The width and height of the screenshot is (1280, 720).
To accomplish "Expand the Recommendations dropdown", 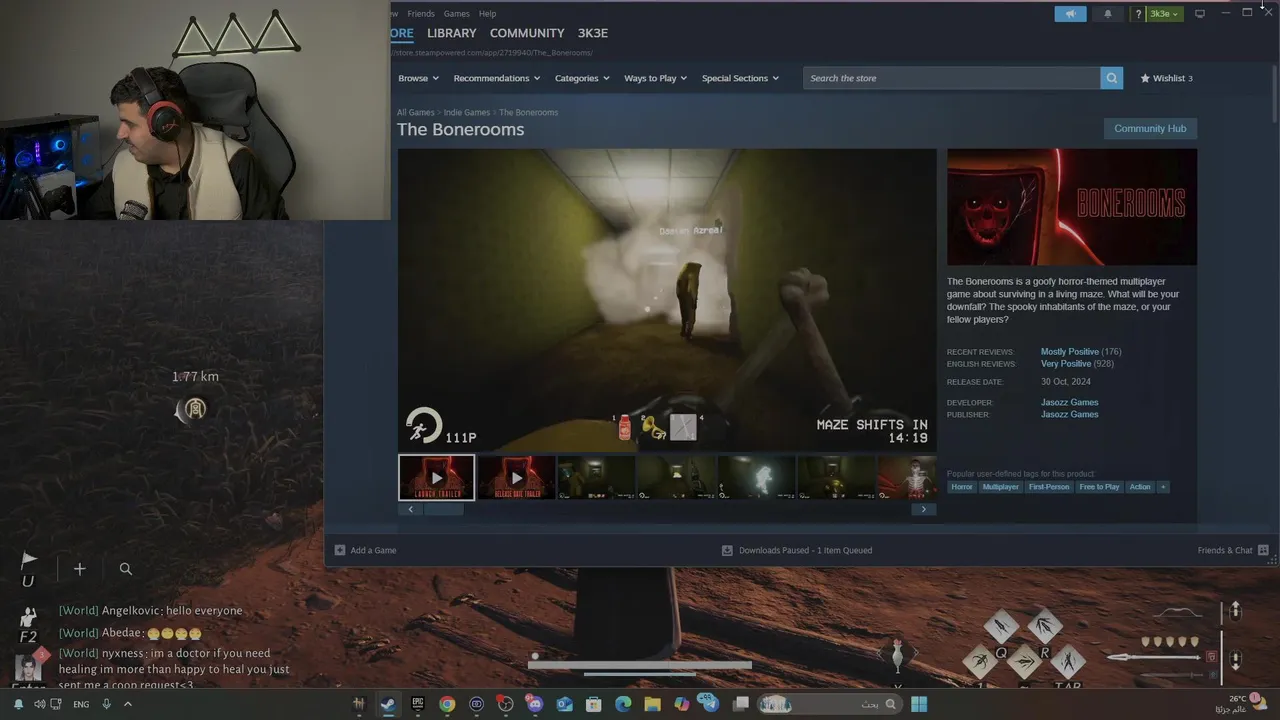I will coord(496,78).
